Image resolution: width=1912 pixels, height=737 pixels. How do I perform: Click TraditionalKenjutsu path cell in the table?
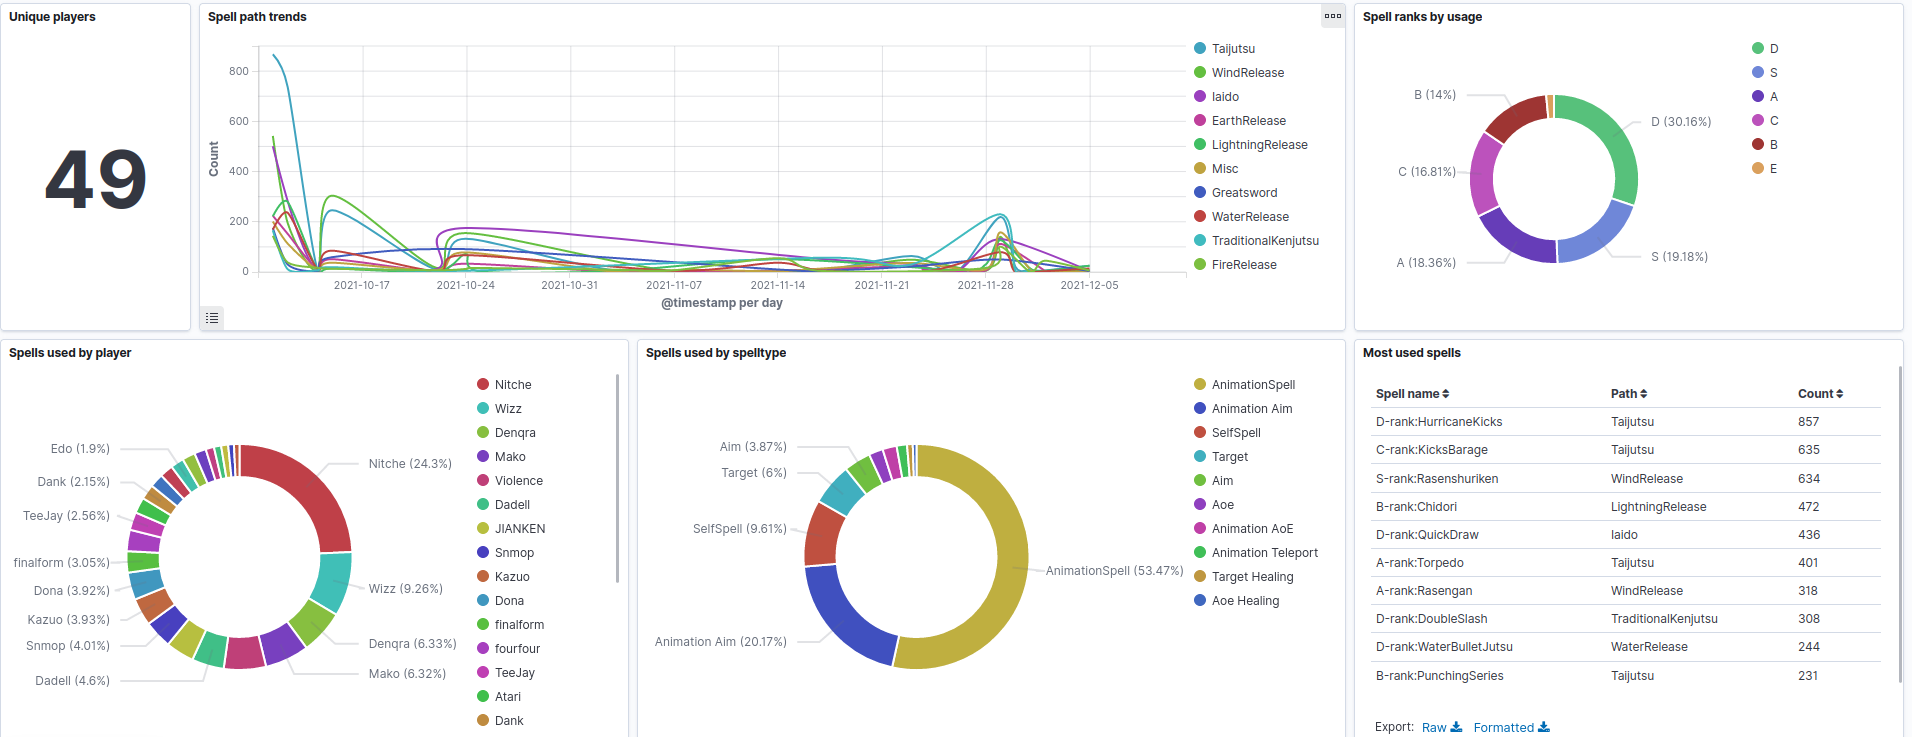[x=1664, y=619]
